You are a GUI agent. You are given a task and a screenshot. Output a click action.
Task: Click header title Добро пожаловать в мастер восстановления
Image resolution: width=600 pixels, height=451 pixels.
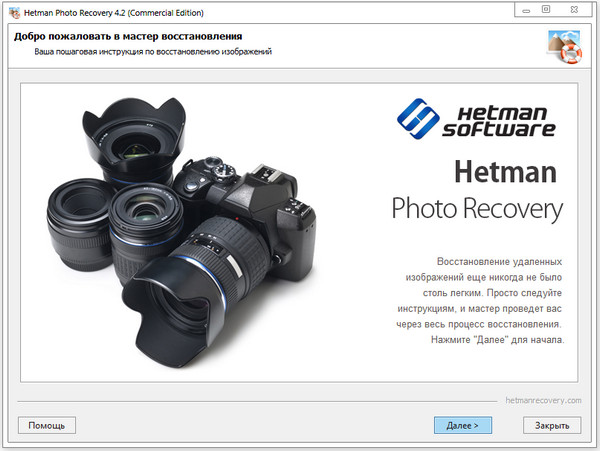pos(124,37)
